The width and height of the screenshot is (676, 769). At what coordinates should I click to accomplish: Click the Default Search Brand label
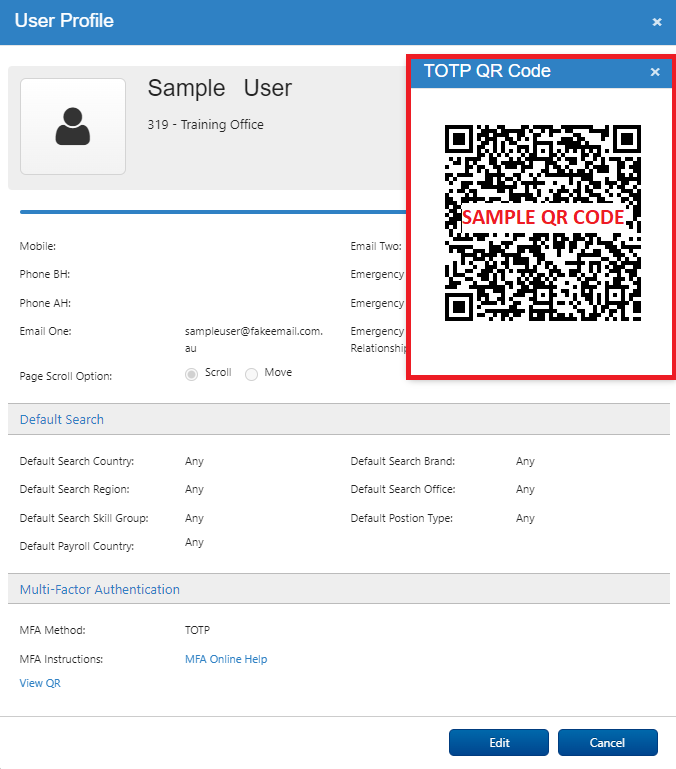[x=403, y=461]
